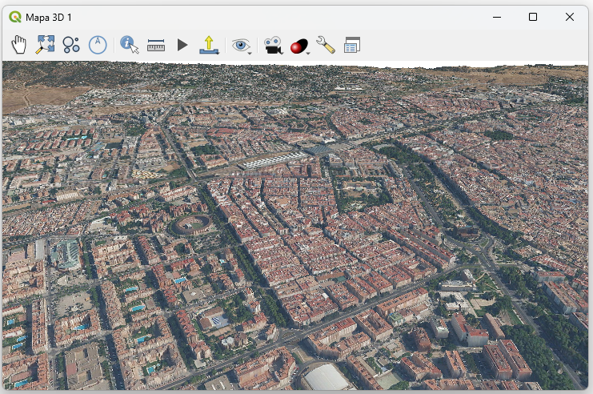
Task: Click the QGIS logo in title bar
Action: [15, 17]
